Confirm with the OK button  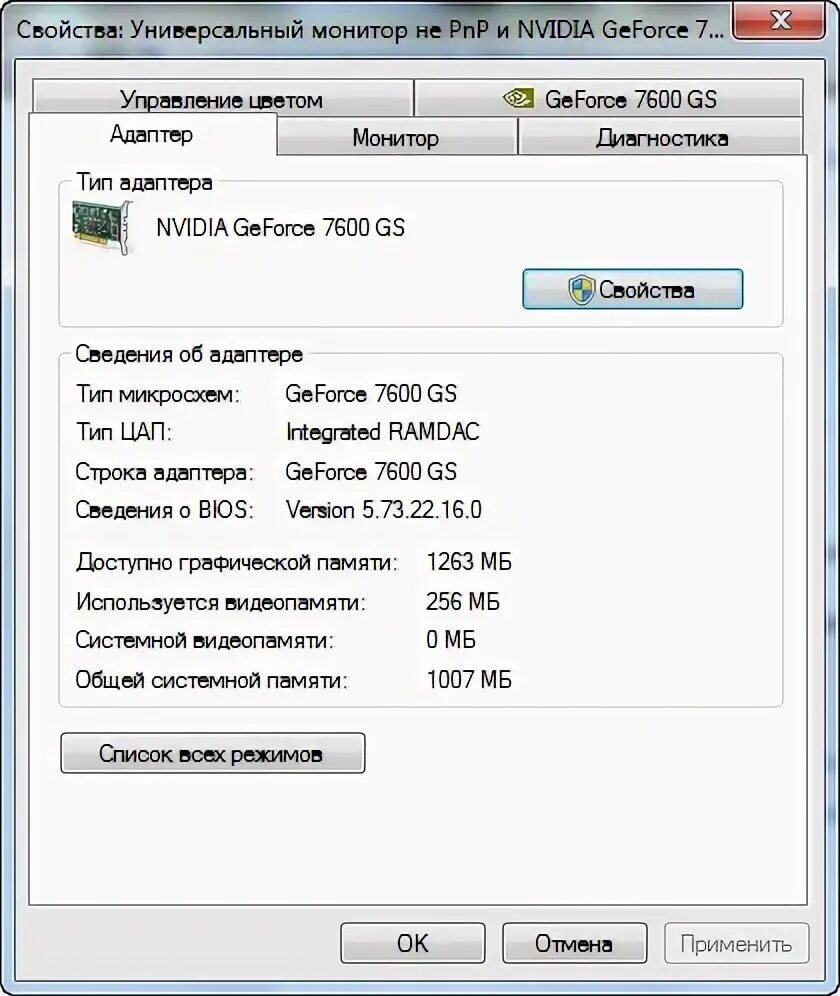pos(412,943)
